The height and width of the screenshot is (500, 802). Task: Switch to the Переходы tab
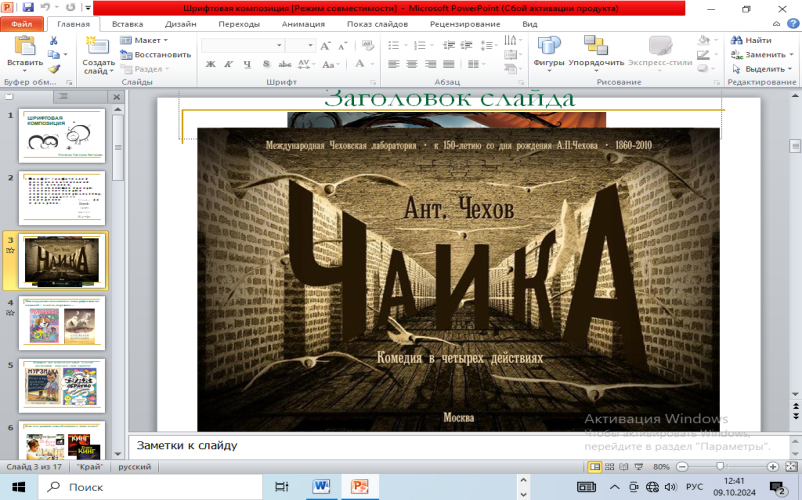pos(239,24)
